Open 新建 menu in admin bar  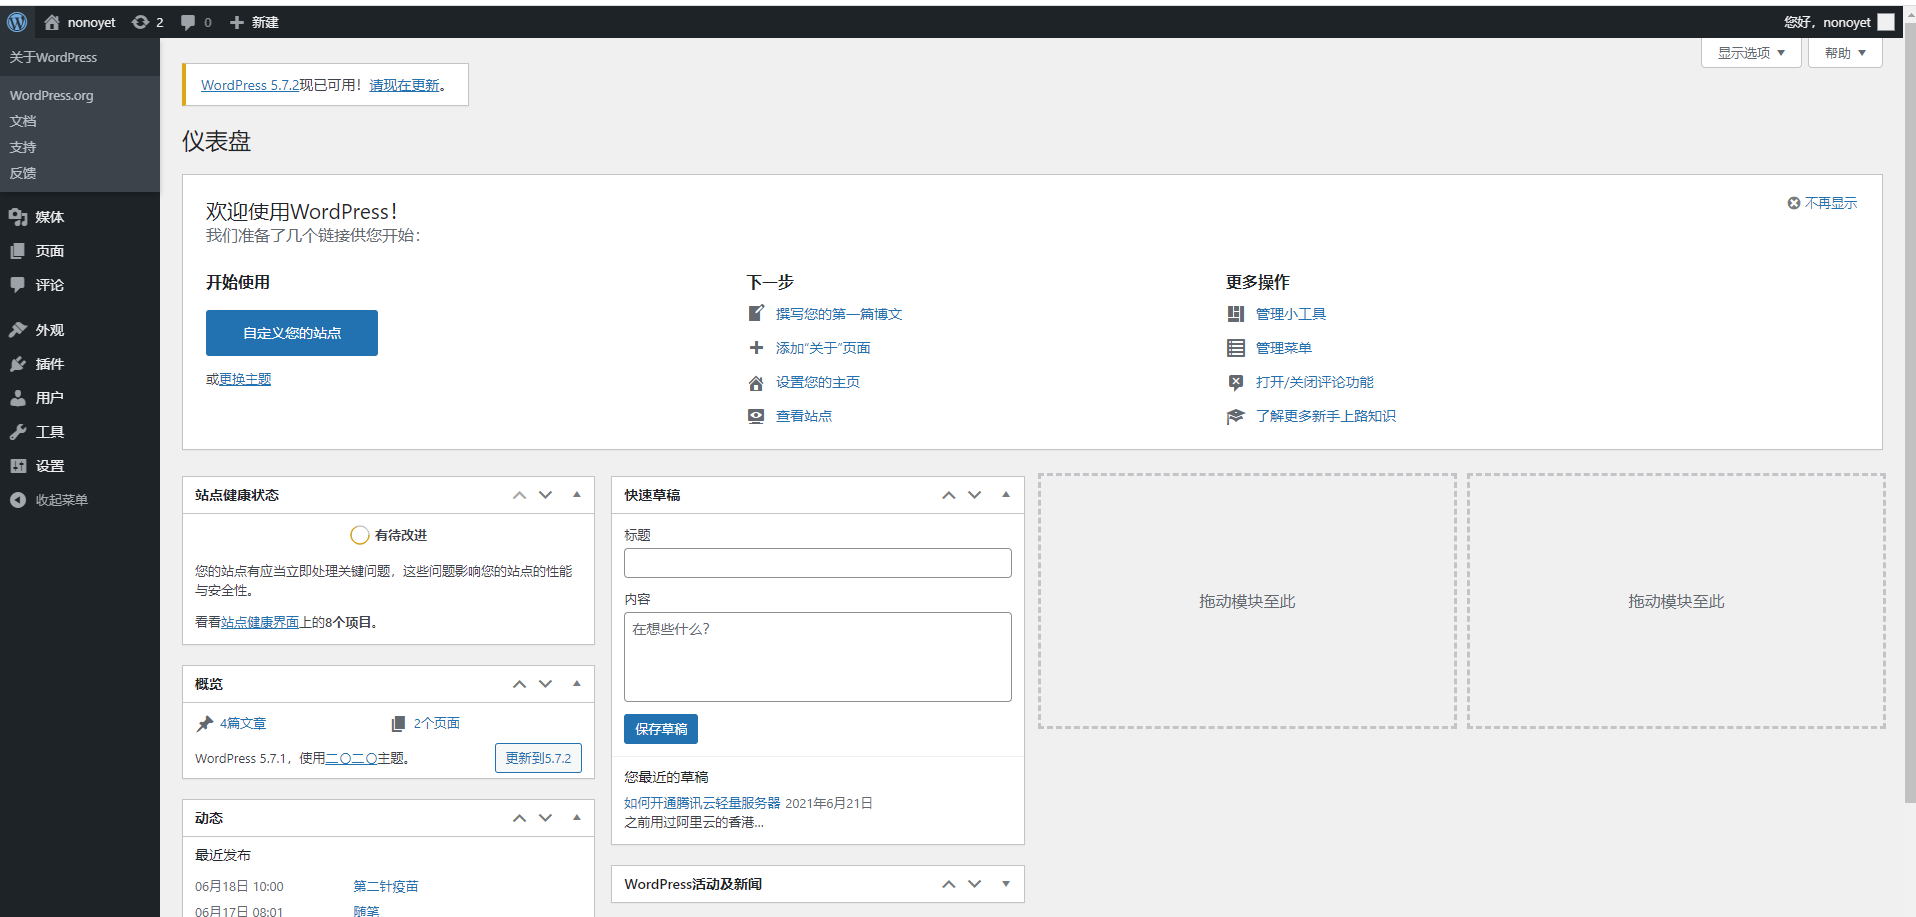(254, 22)
